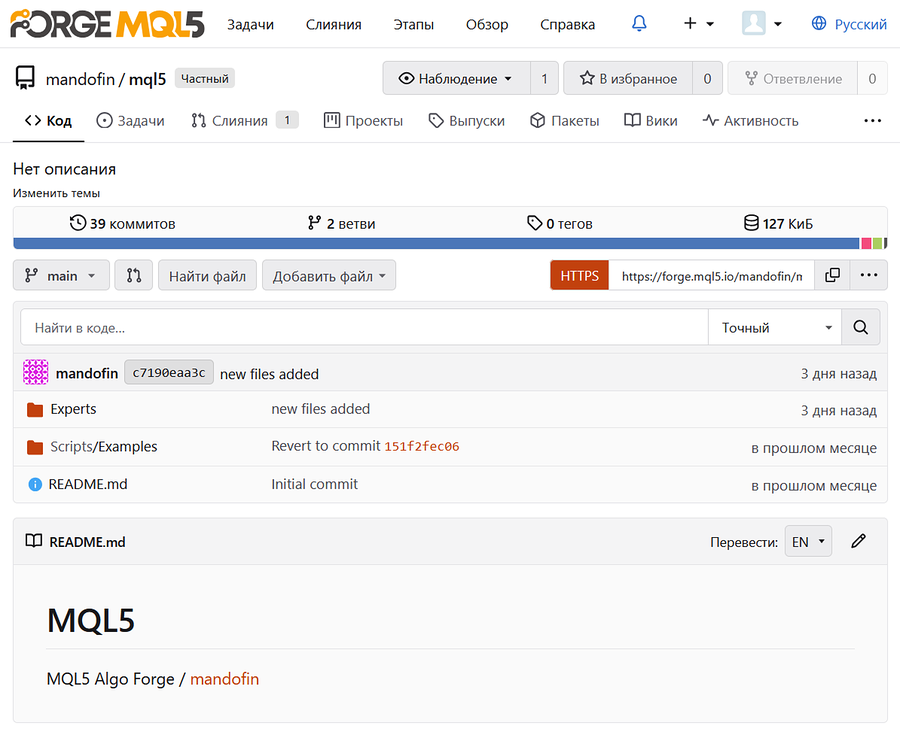Open more clone options ellipsis

(868, 275)
